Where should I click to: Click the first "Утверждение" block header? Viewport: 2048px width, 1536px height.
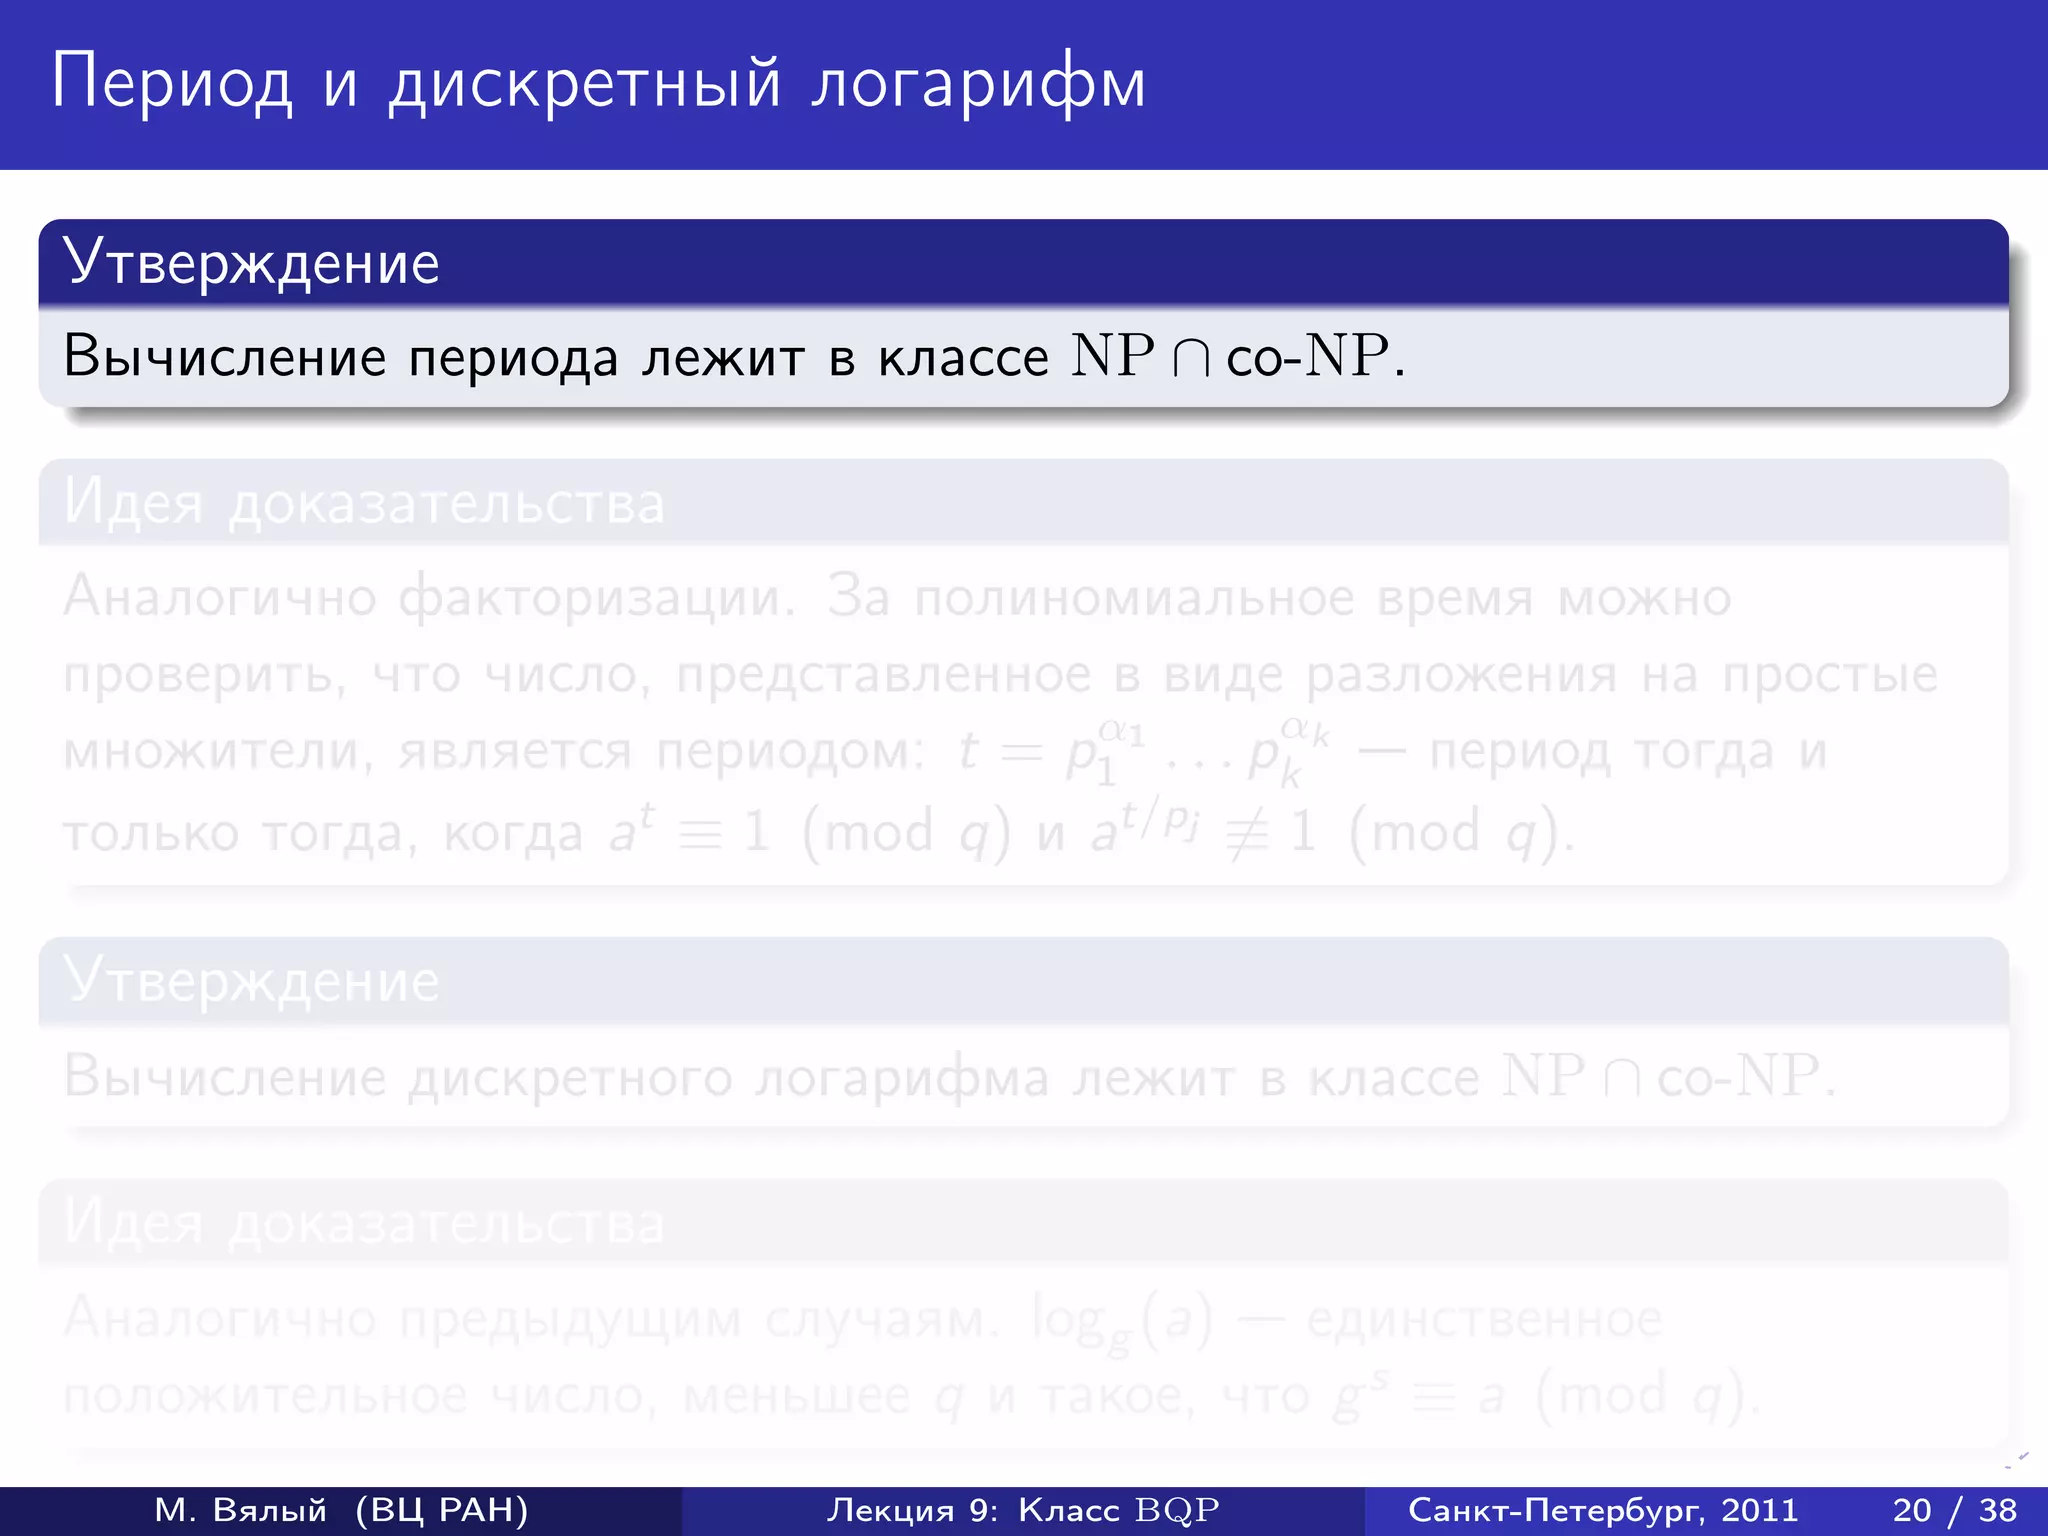click(x=1023, y=262)
